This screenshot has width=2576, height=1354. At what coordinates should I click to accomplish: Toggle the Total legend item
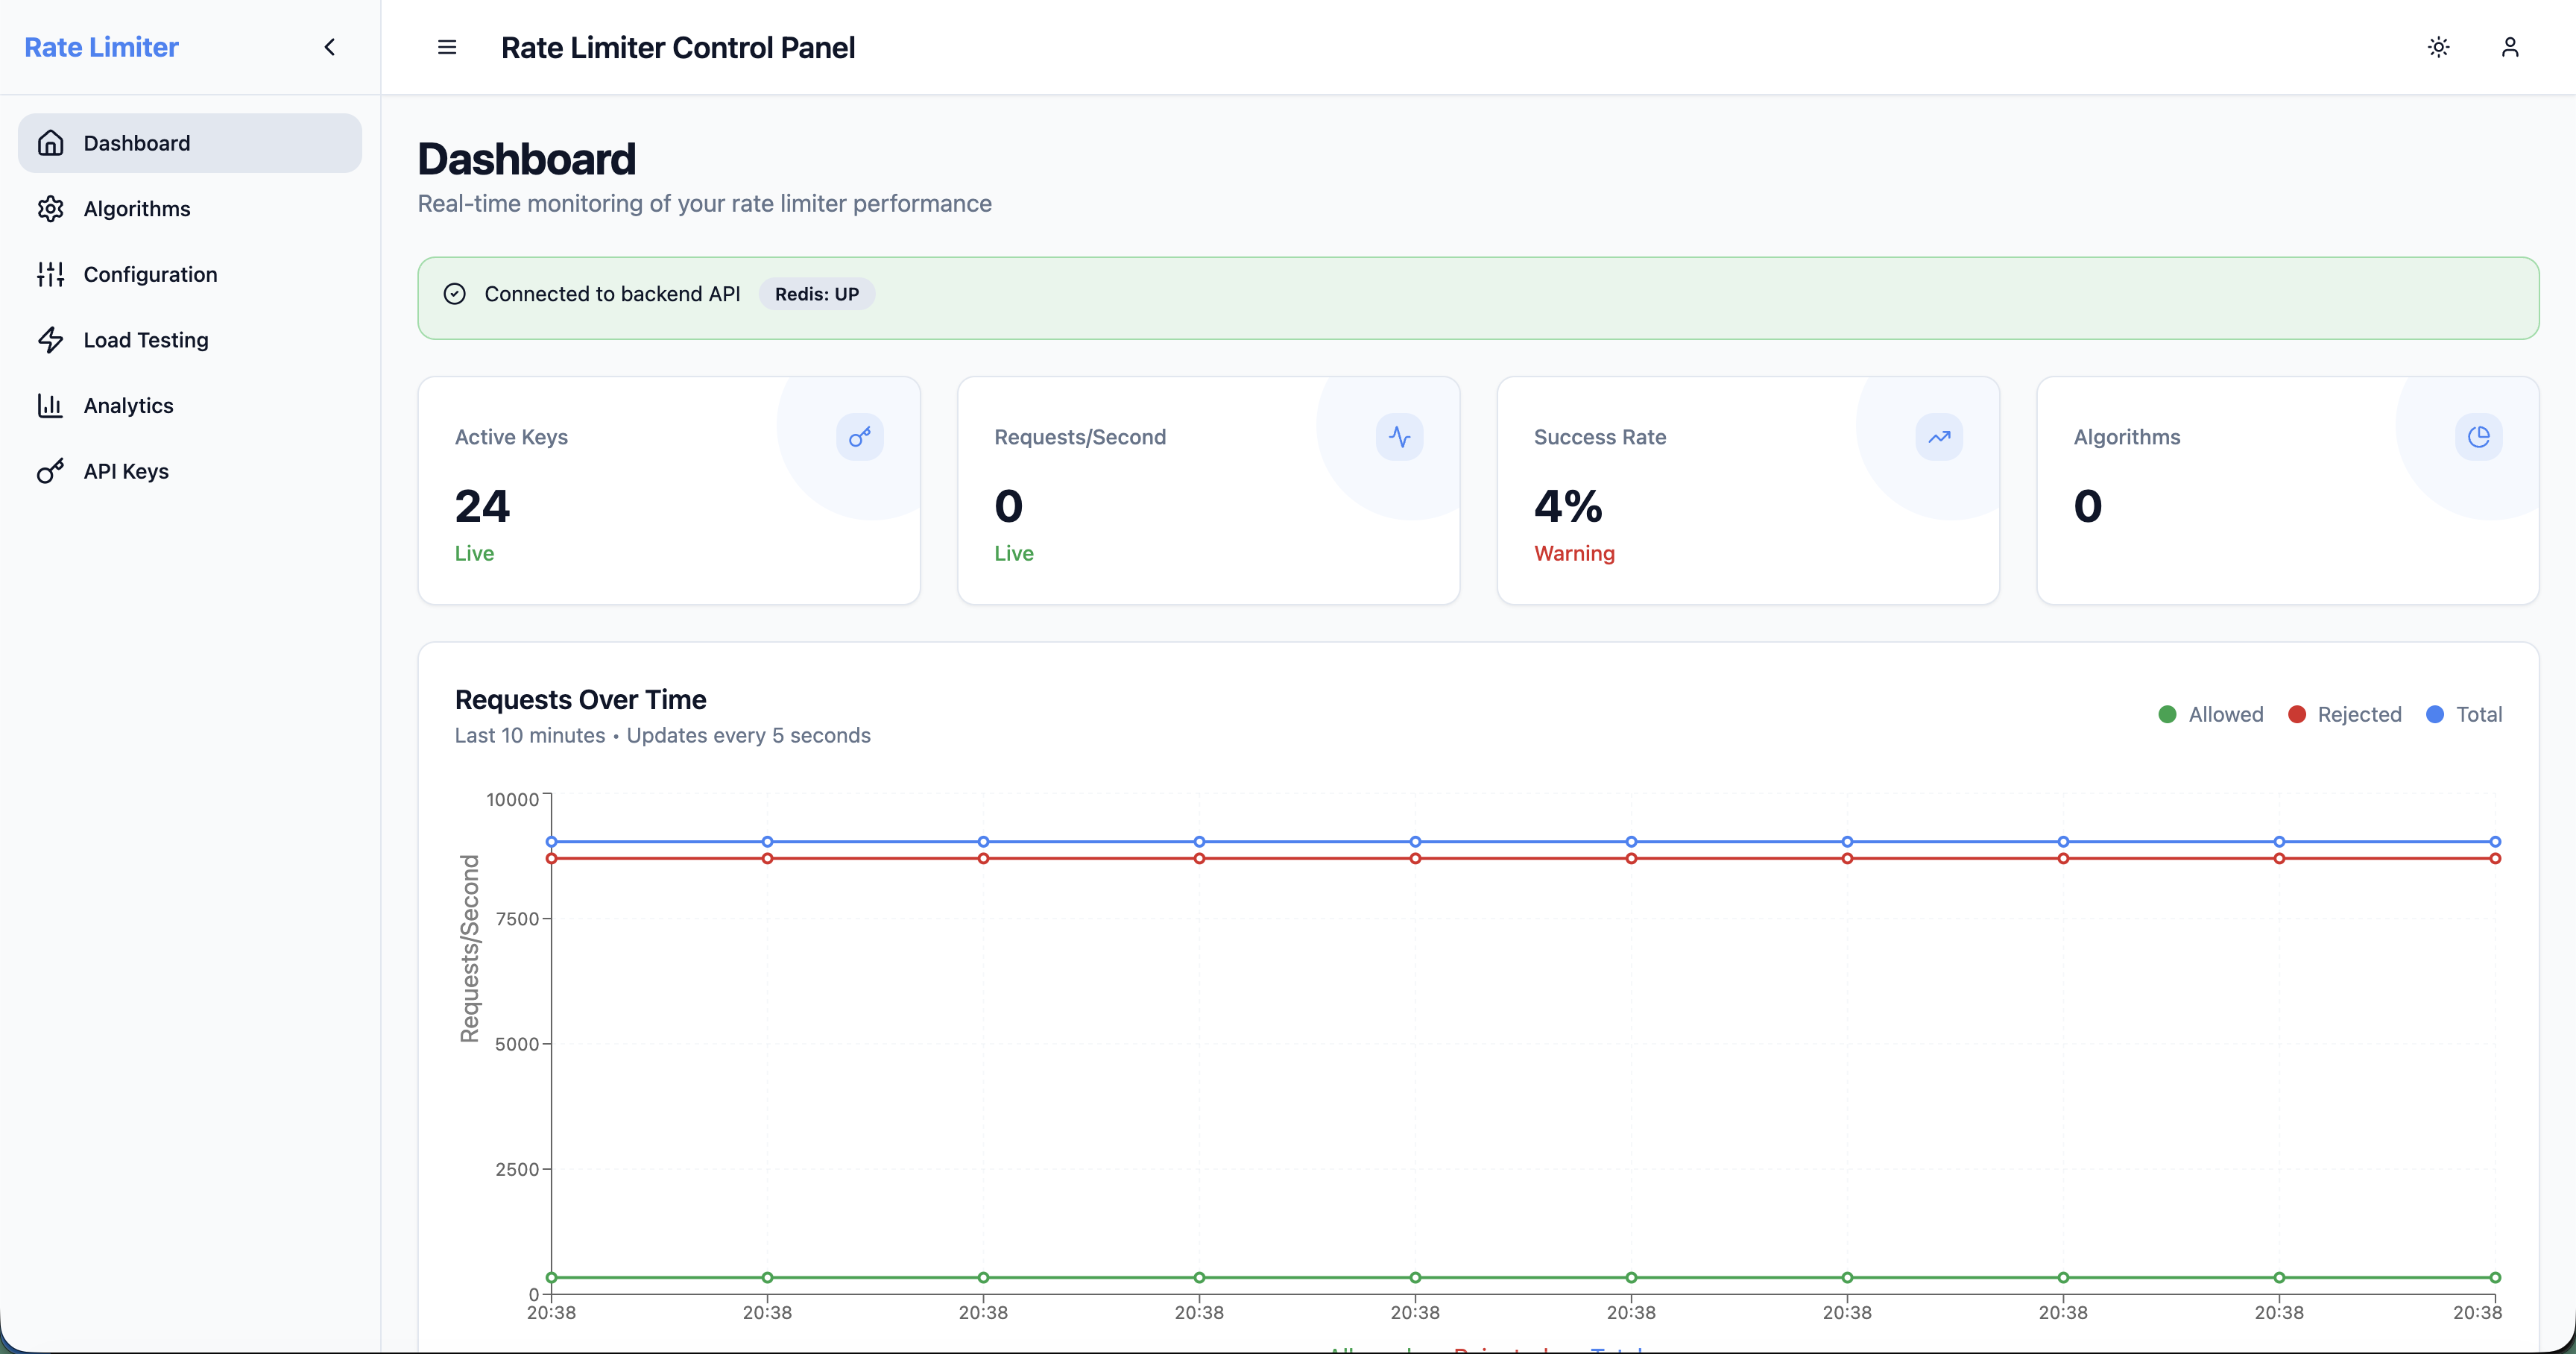pyautogui.click(x=2464, y=714)
